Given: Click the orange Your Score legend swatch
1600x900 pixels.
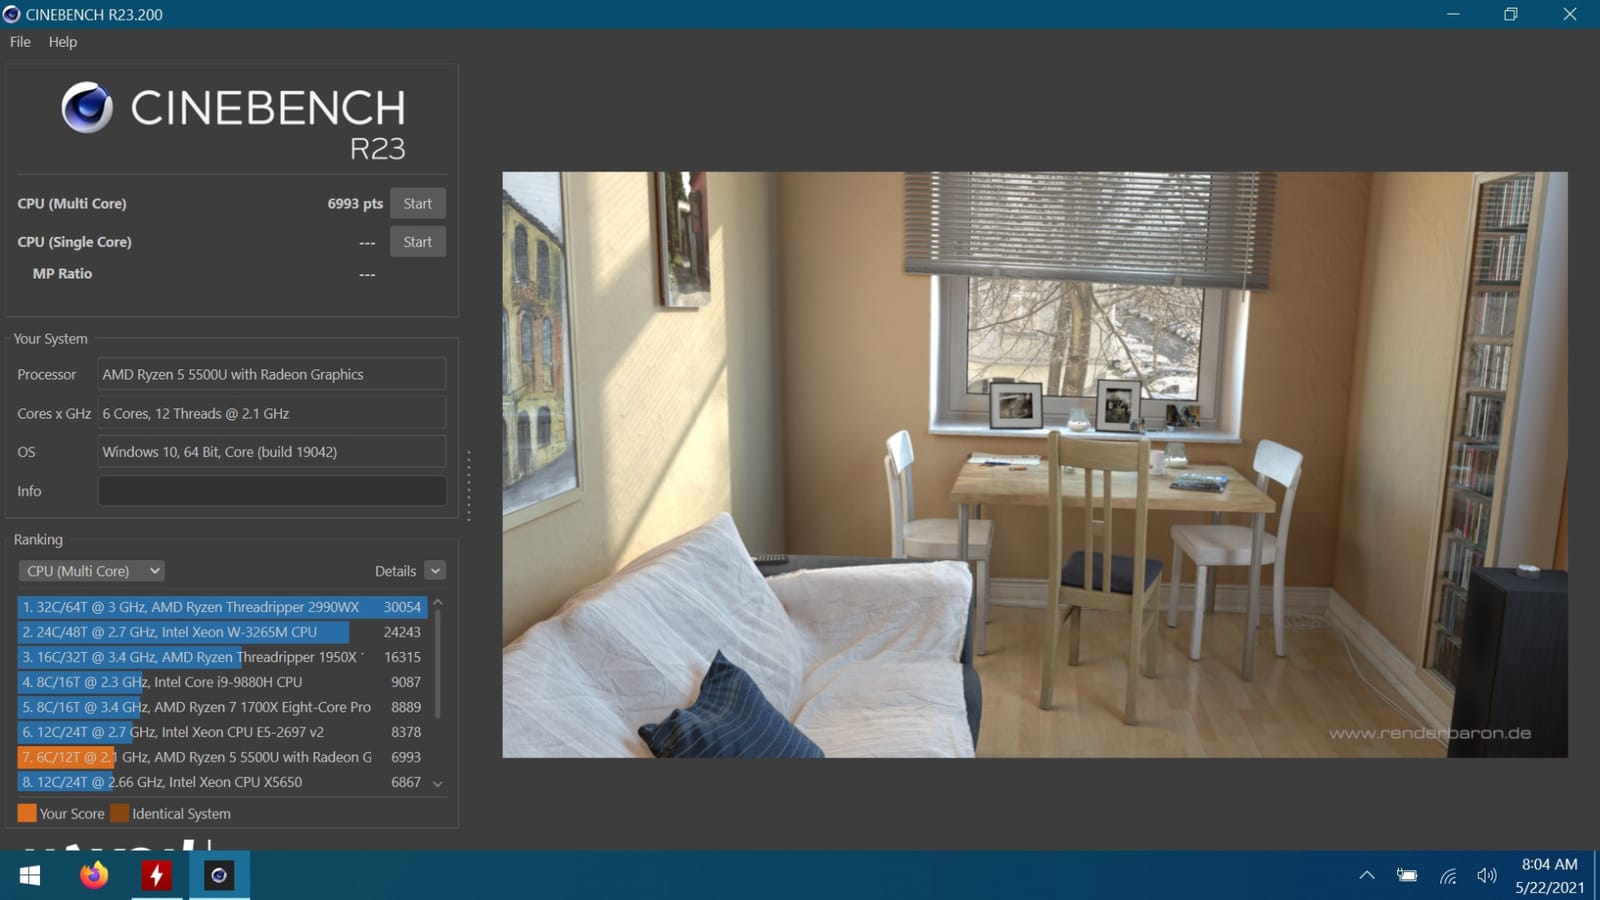Looking at the screenshot, I should click(x=27, y=813).
